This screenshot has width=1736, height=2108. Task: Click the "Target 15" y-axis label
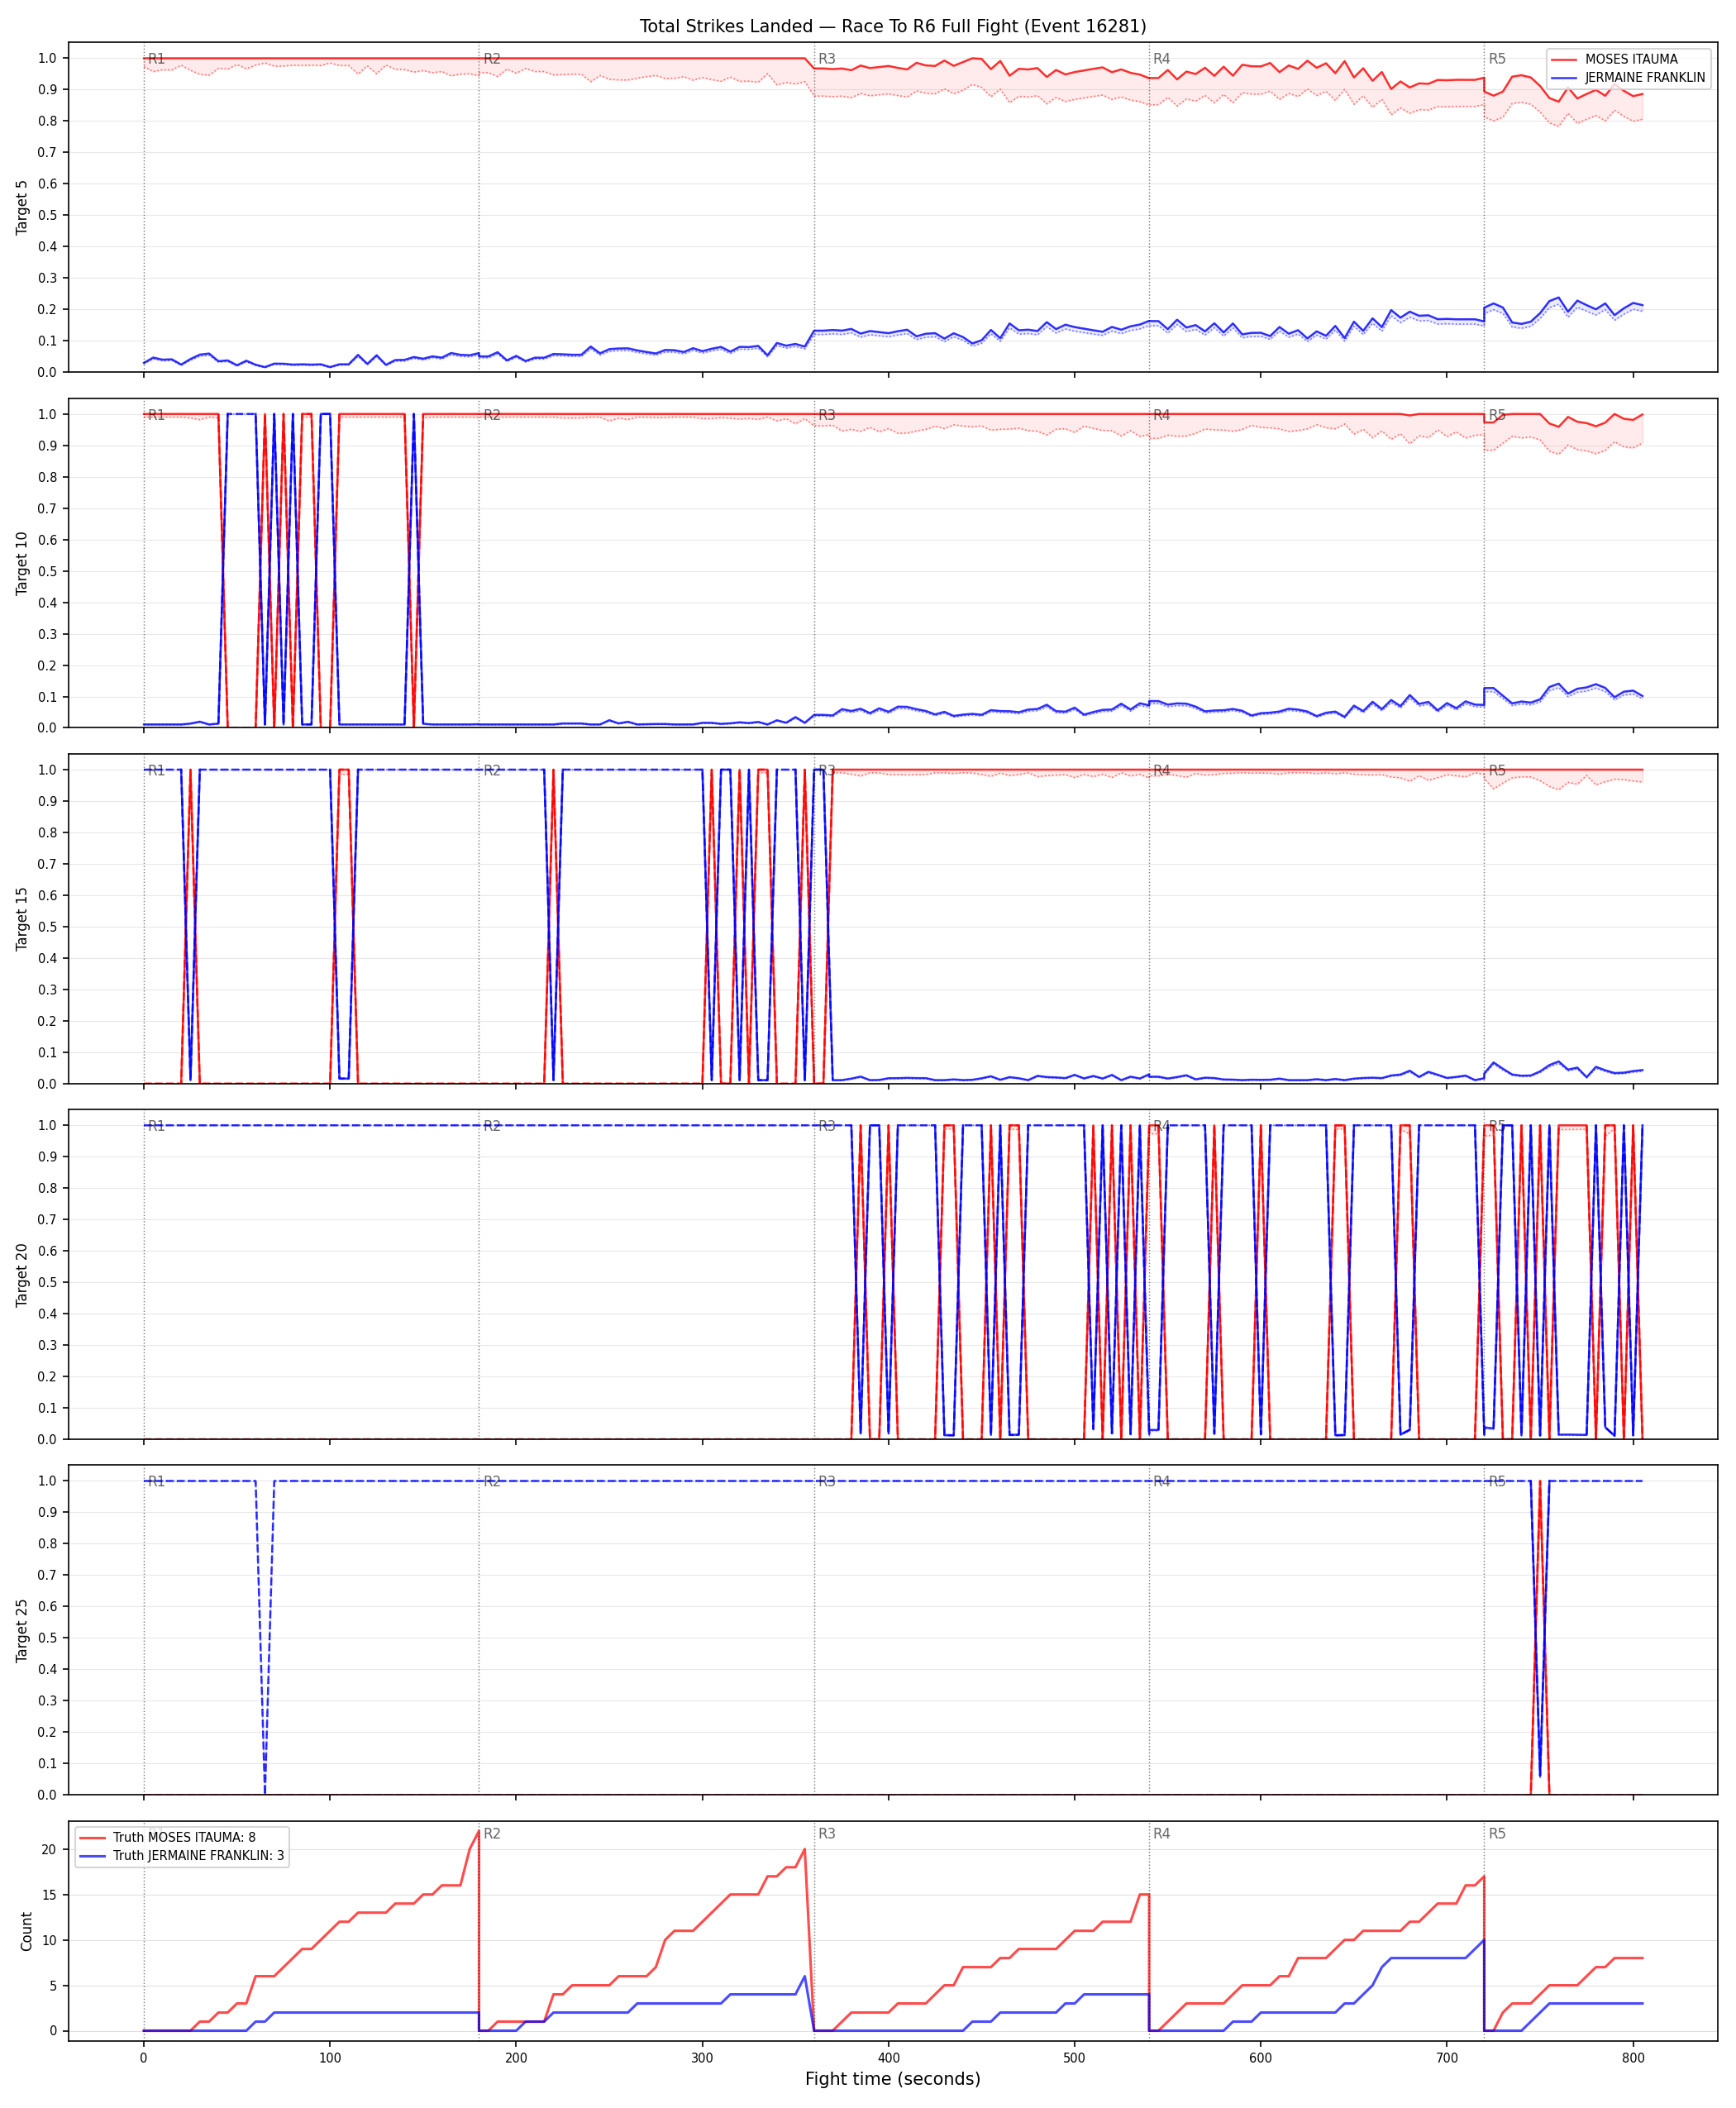tap(22, 918)
